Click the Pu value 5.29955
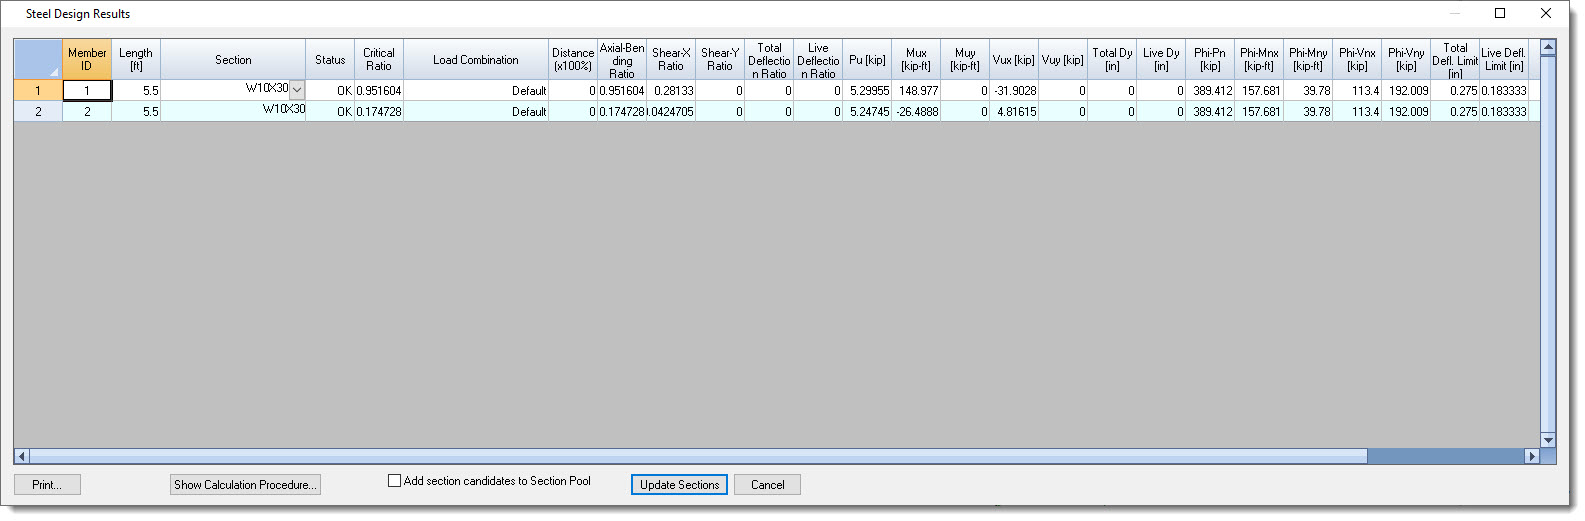The height and width of the screenshot is (521, 1585). pos(867,90)
